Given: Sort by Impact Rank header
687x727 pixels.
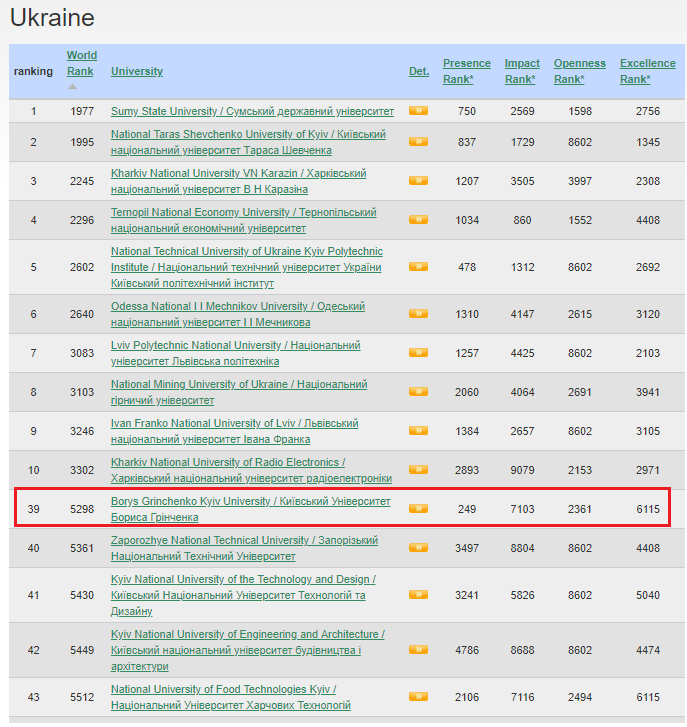Looking at the screenshot, I should click(522, 71).
